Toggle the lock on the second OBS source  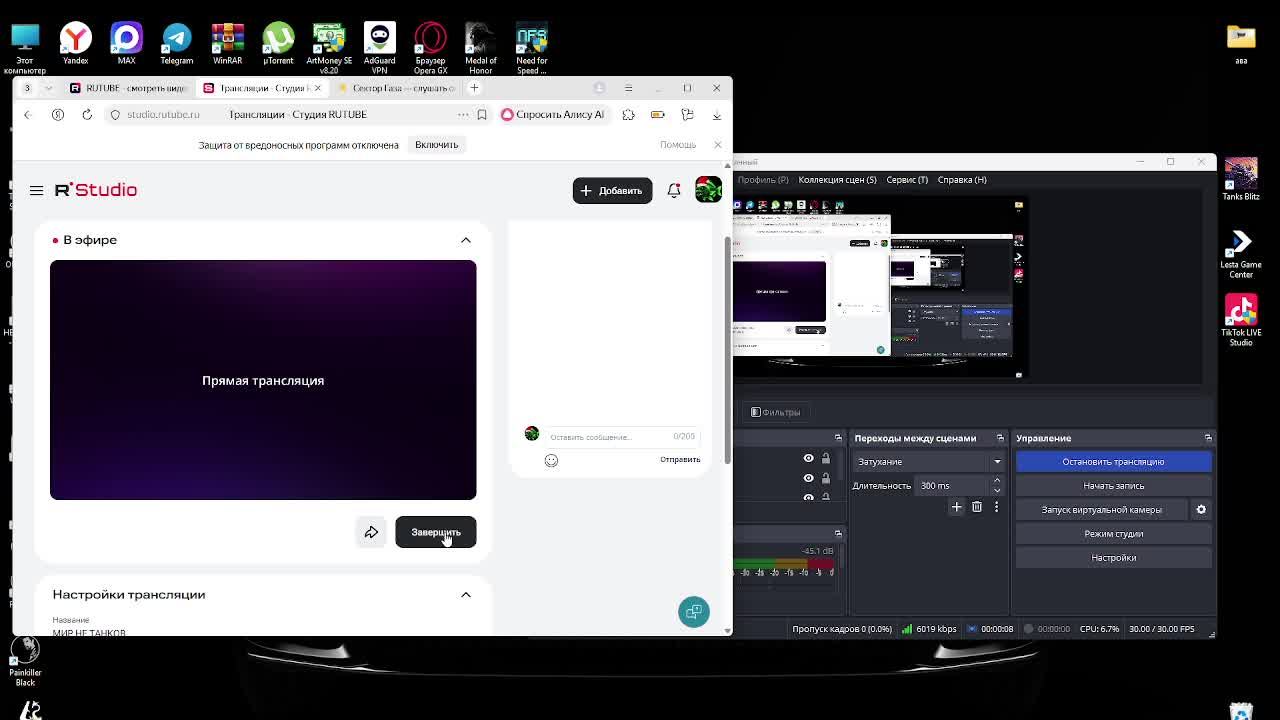click(825, 478)
